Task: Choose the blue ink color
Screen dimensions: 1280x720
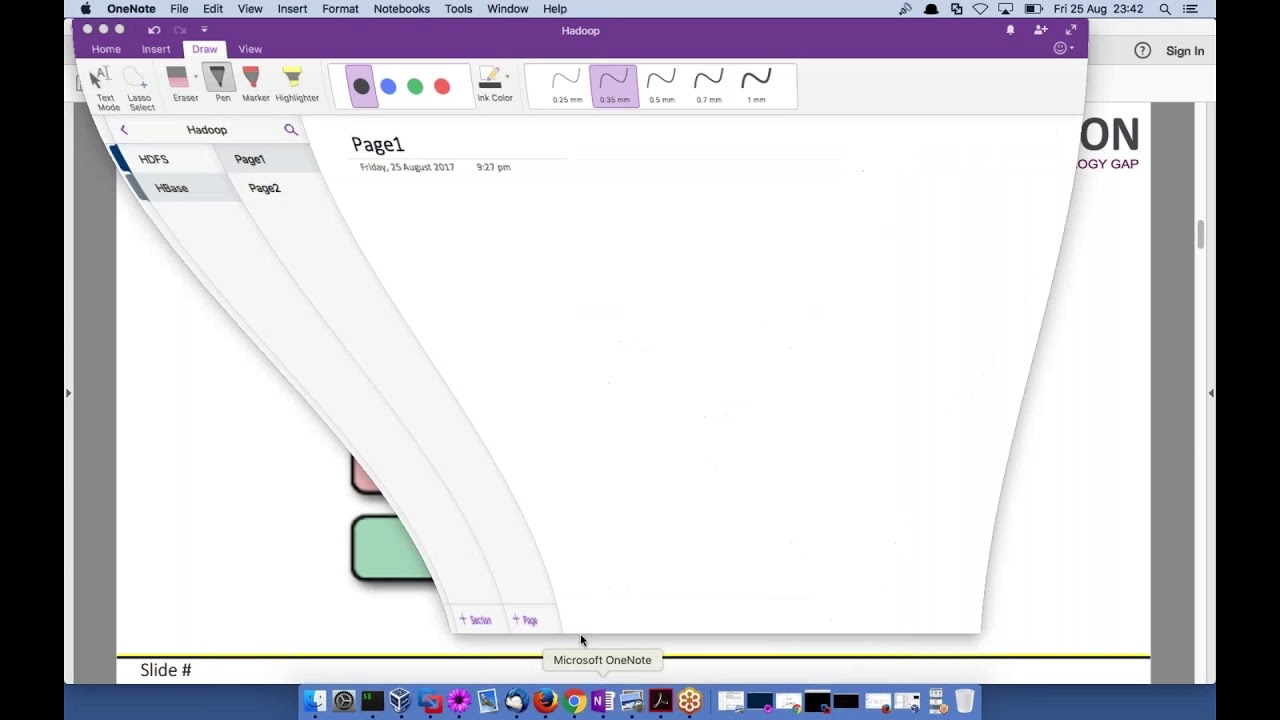Action: [388, 87]
